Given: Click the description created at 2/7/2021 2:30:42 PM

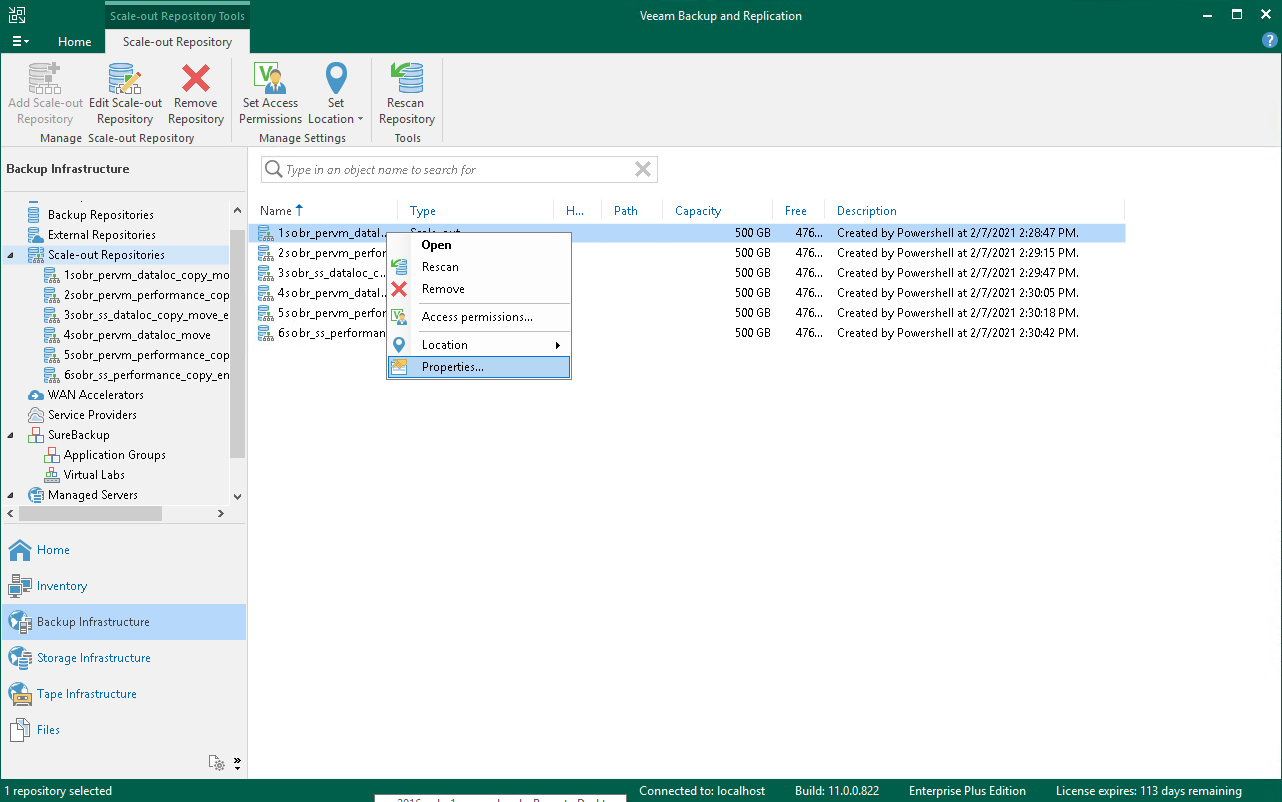Looking at the screenshot, I should click(x=958, y=333).
